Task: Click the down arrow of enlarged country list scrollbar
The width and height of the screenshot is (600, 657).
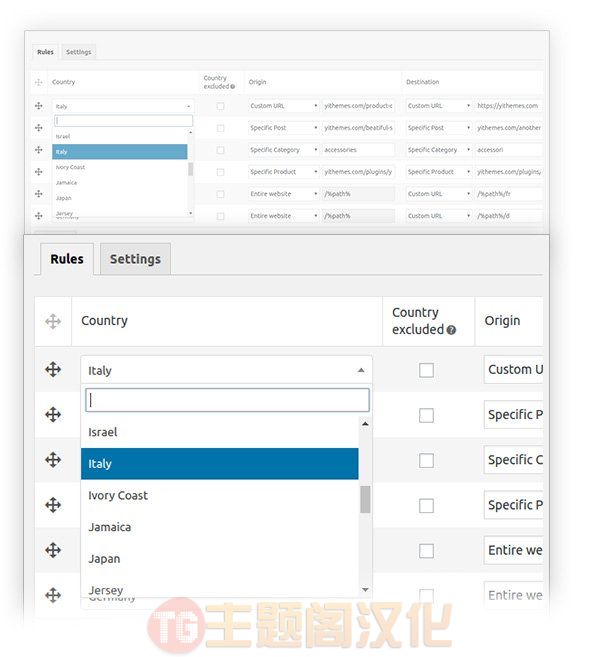Action: (365, 590)
